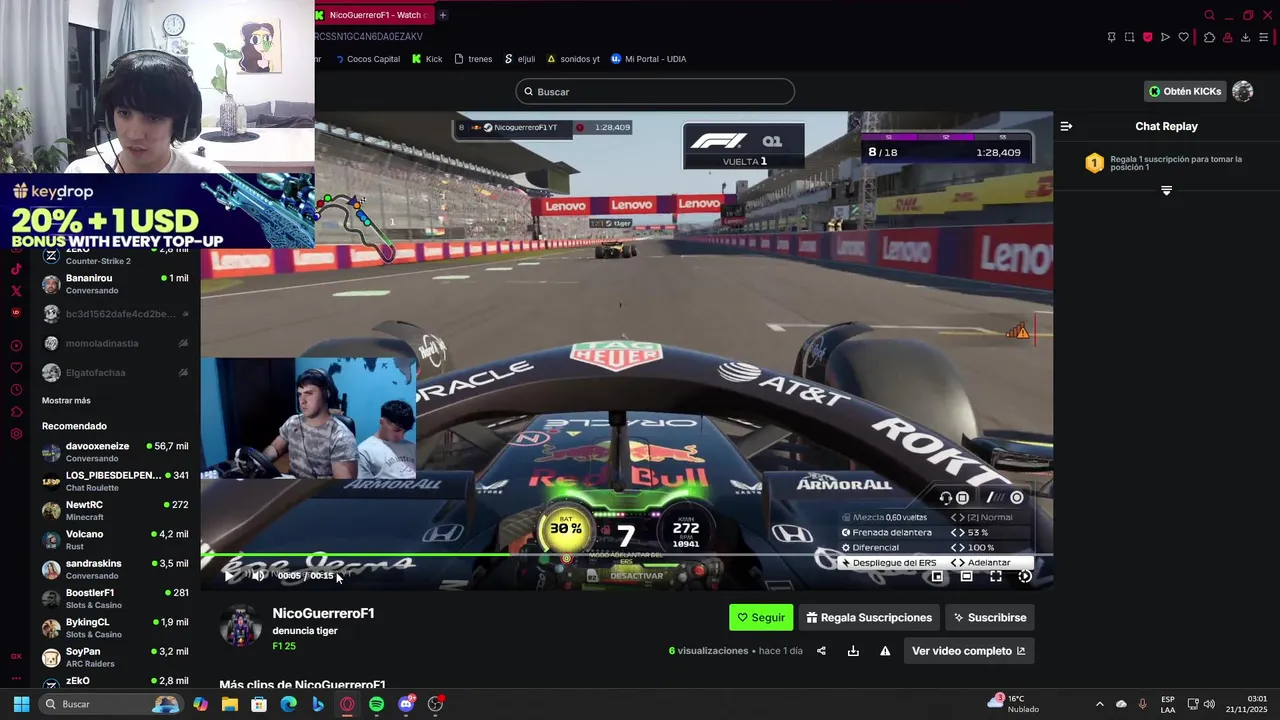Expand sidebar with Mostrar más

[66, 400]
